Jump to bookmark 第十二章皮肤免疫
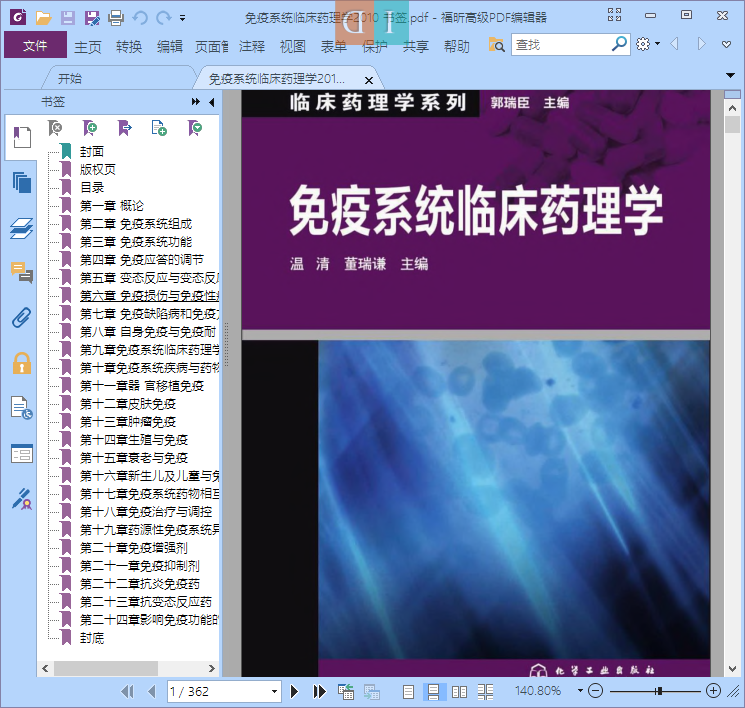 tap(128, 404)
